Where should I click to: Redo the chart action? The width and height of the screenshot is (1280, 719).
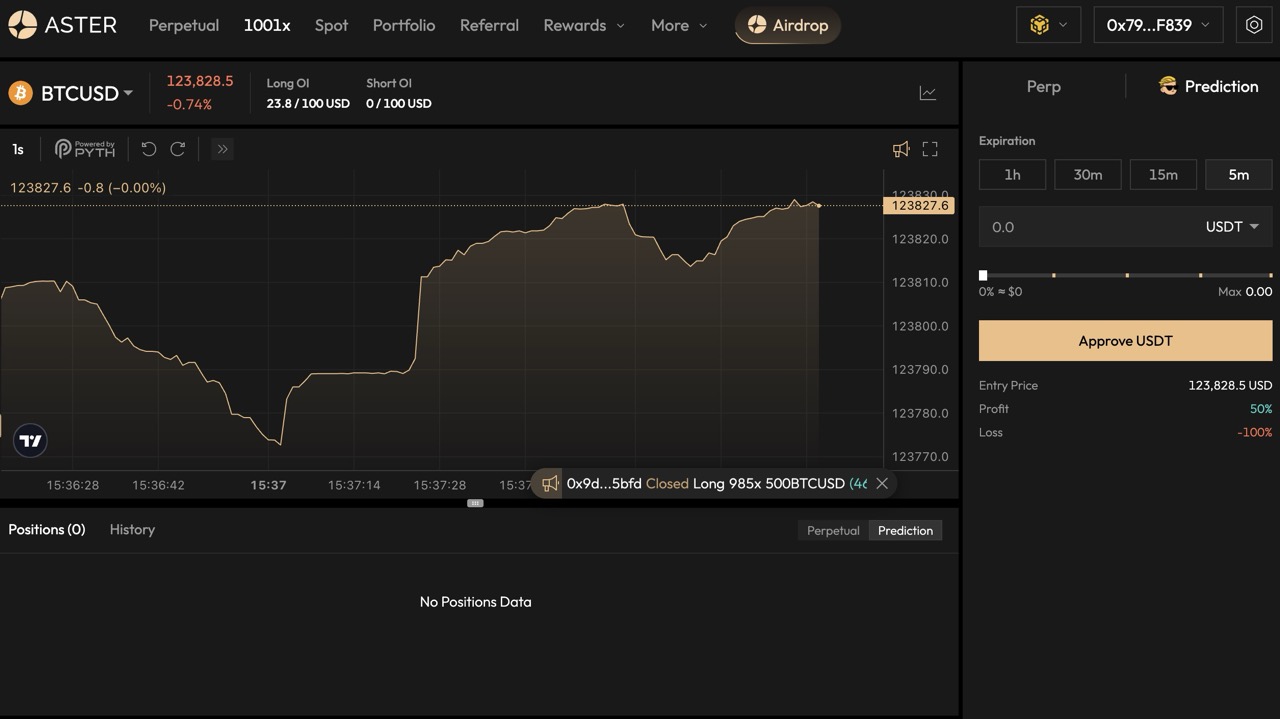(178, 149)
